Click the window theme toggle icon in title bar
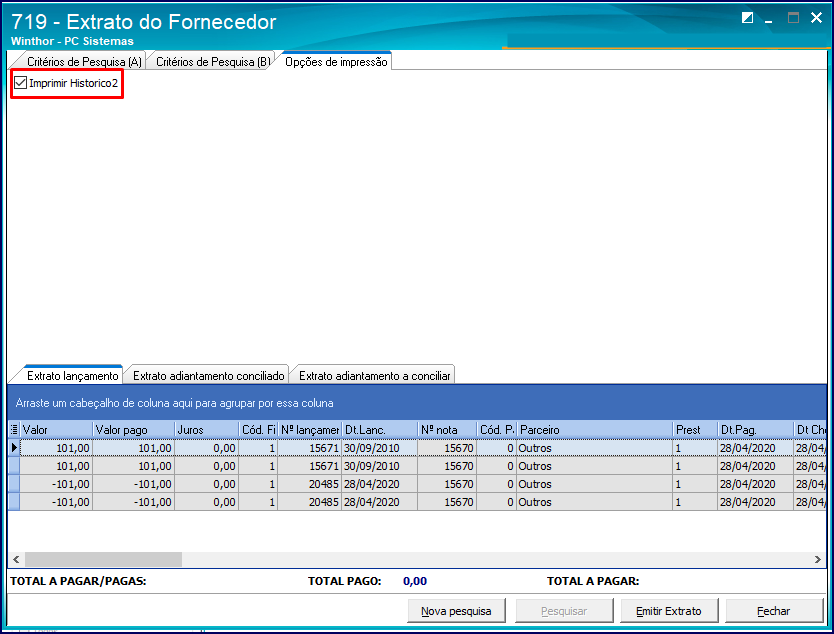Viewport: 834px width, 634px height. (x=747, y=18)
